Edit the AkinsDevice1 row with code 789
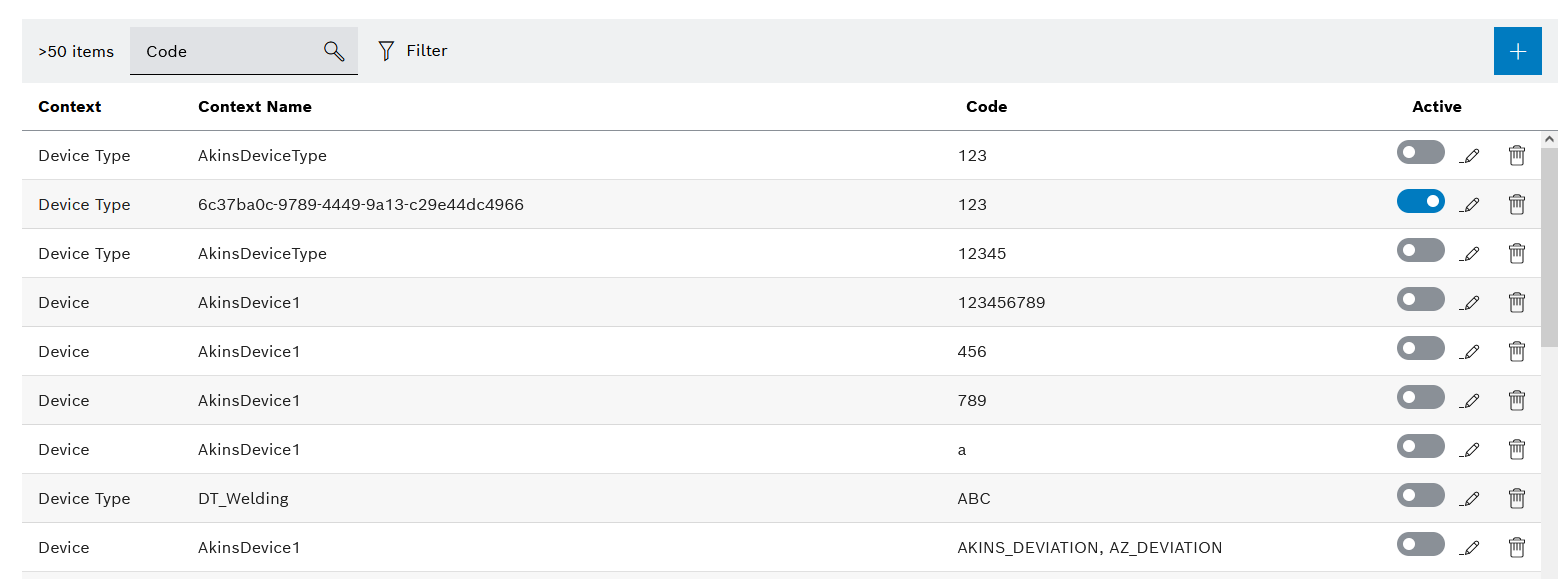The width and height of the screenshot is (1566, 579). pyautogui.click(x=1469, y=401)
